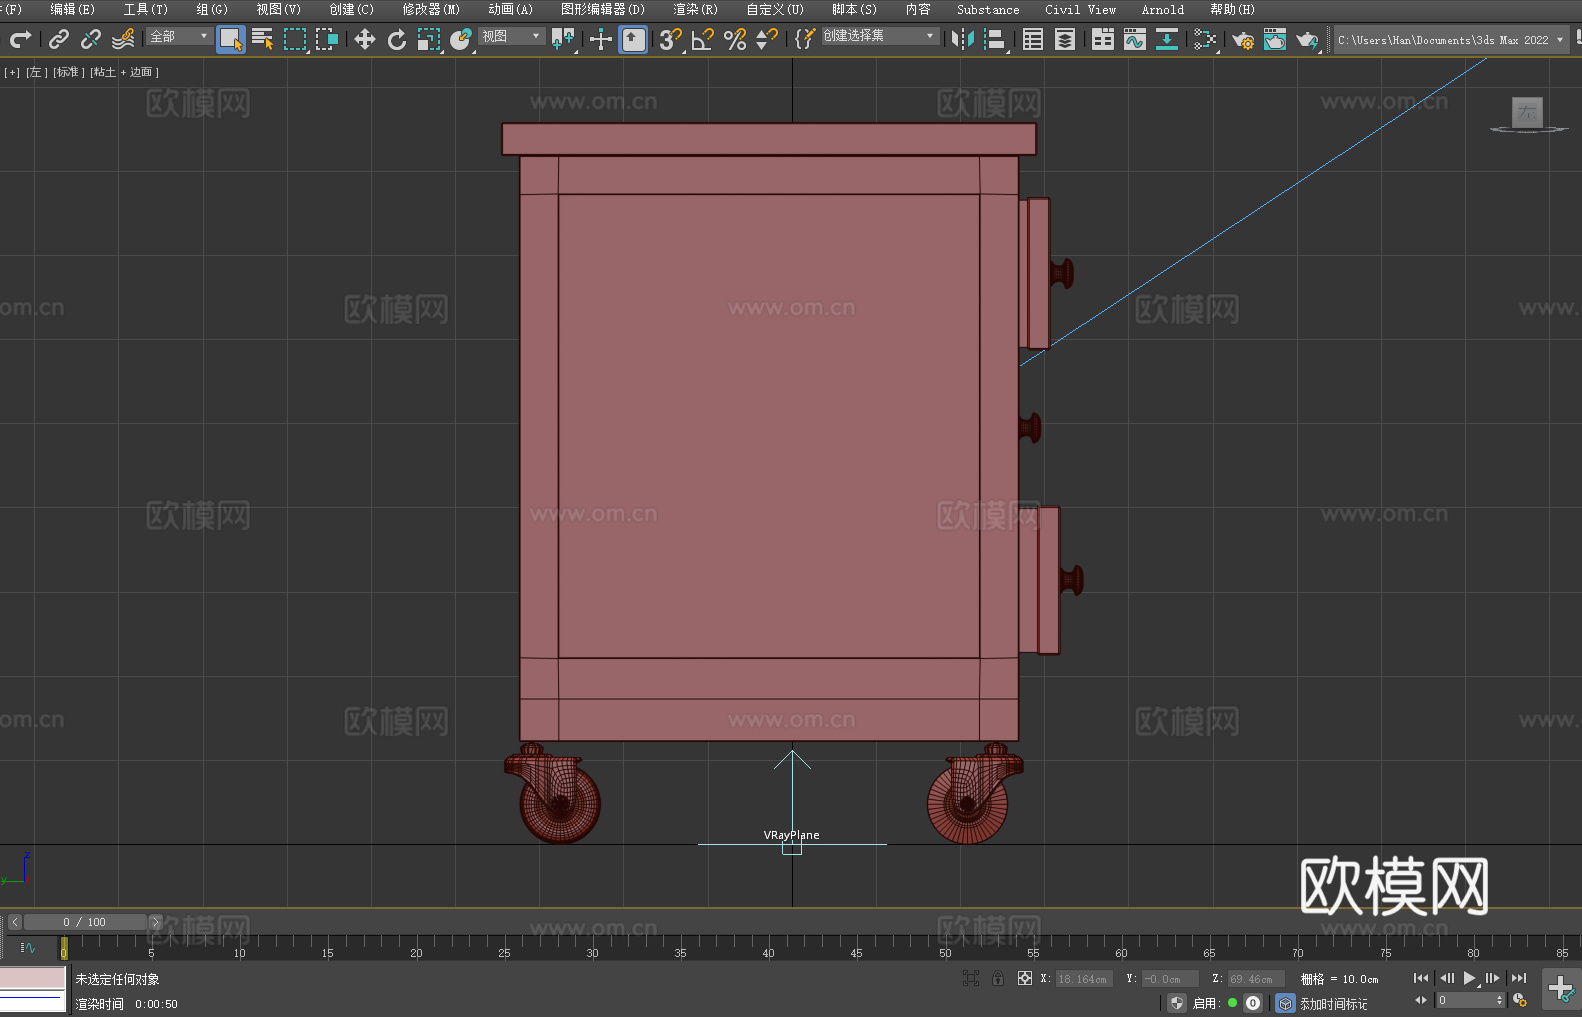Click the Play Animation button
This screenshot has width=1582, height=1017.
pos(1469,978)
